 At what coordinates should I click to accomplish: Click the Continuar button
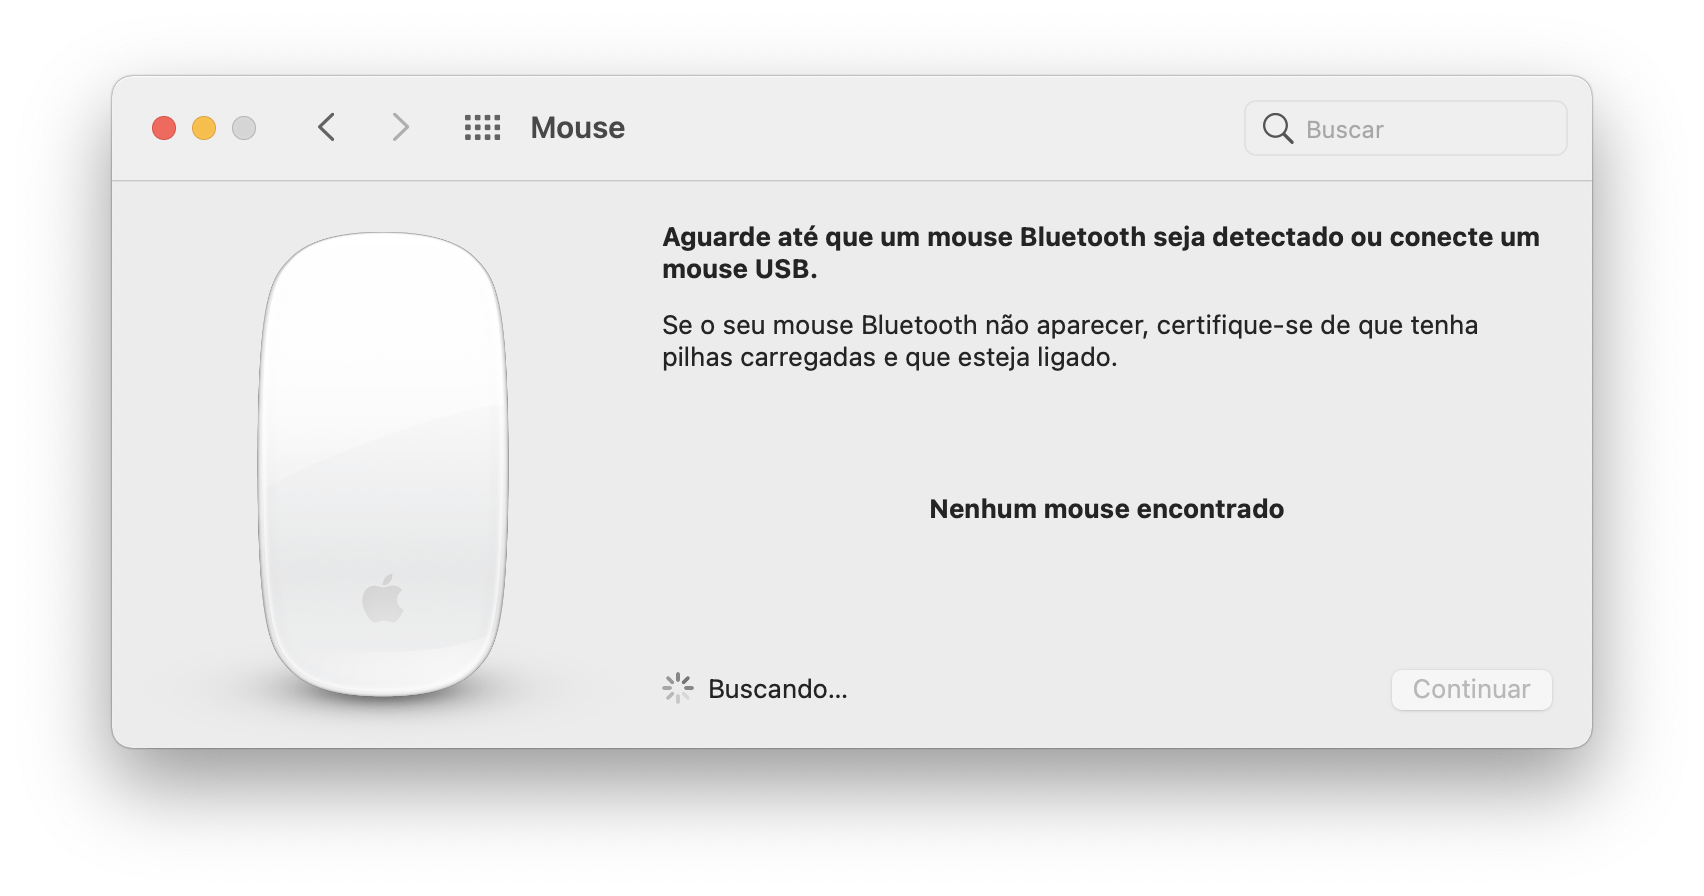1471,689
